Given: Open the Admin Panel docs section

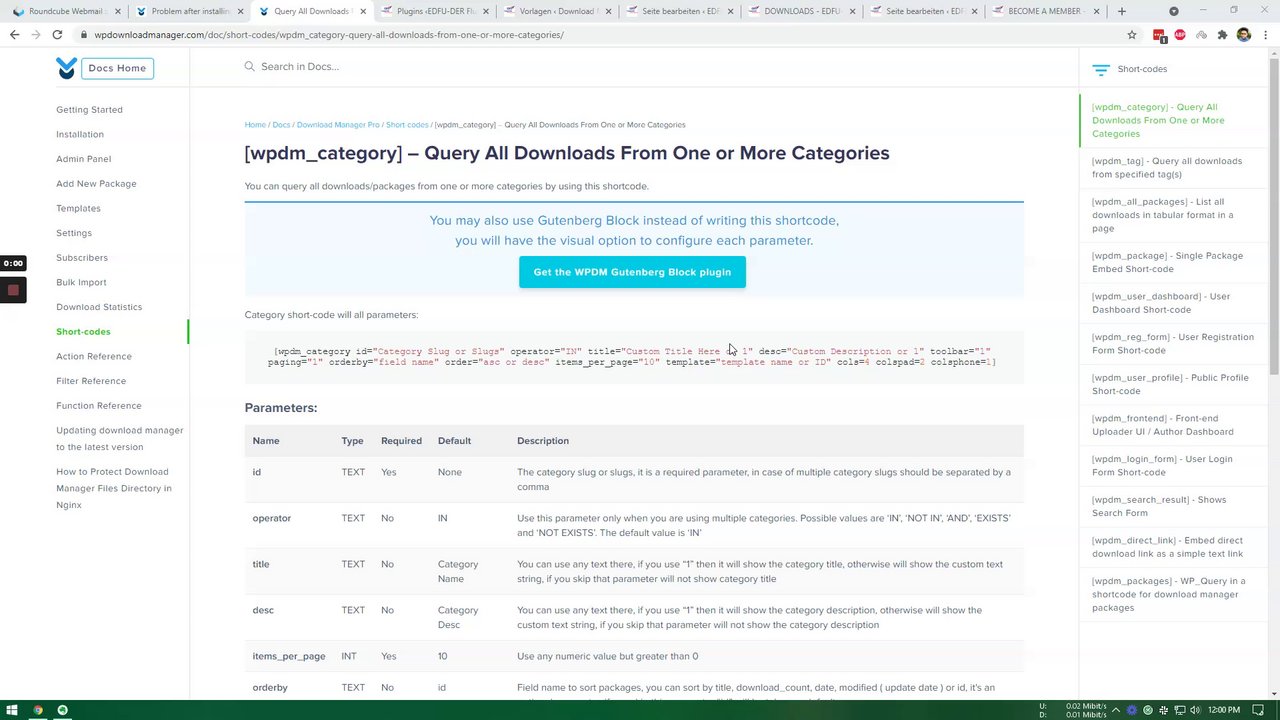Looking at the screenshot, I should (83, 159).
